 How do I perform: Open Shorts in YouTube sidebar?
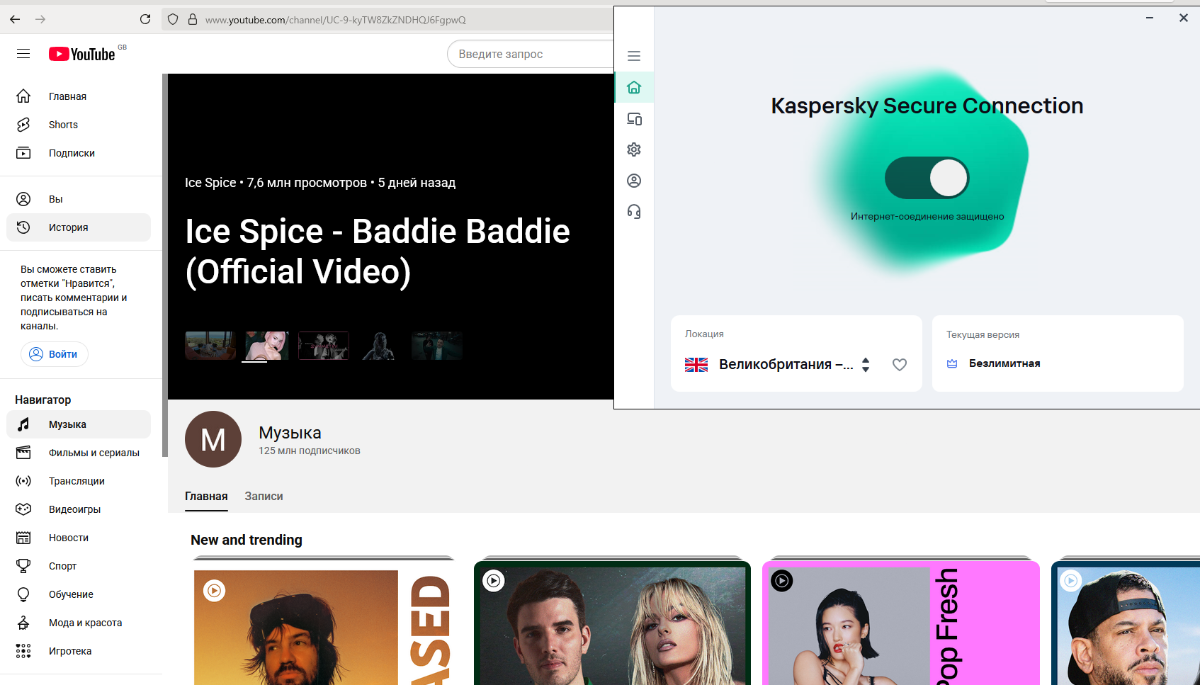tap(78, 125)
